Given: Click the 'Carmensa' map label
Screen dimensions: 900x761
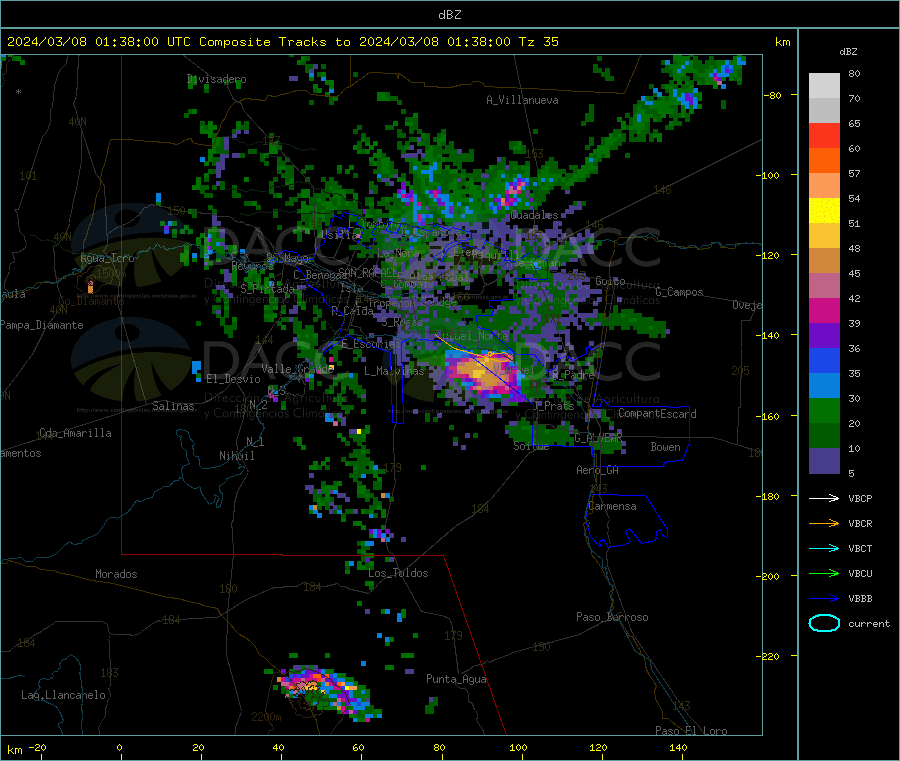Looking at the screenshot, I should (x=612, y=506).
